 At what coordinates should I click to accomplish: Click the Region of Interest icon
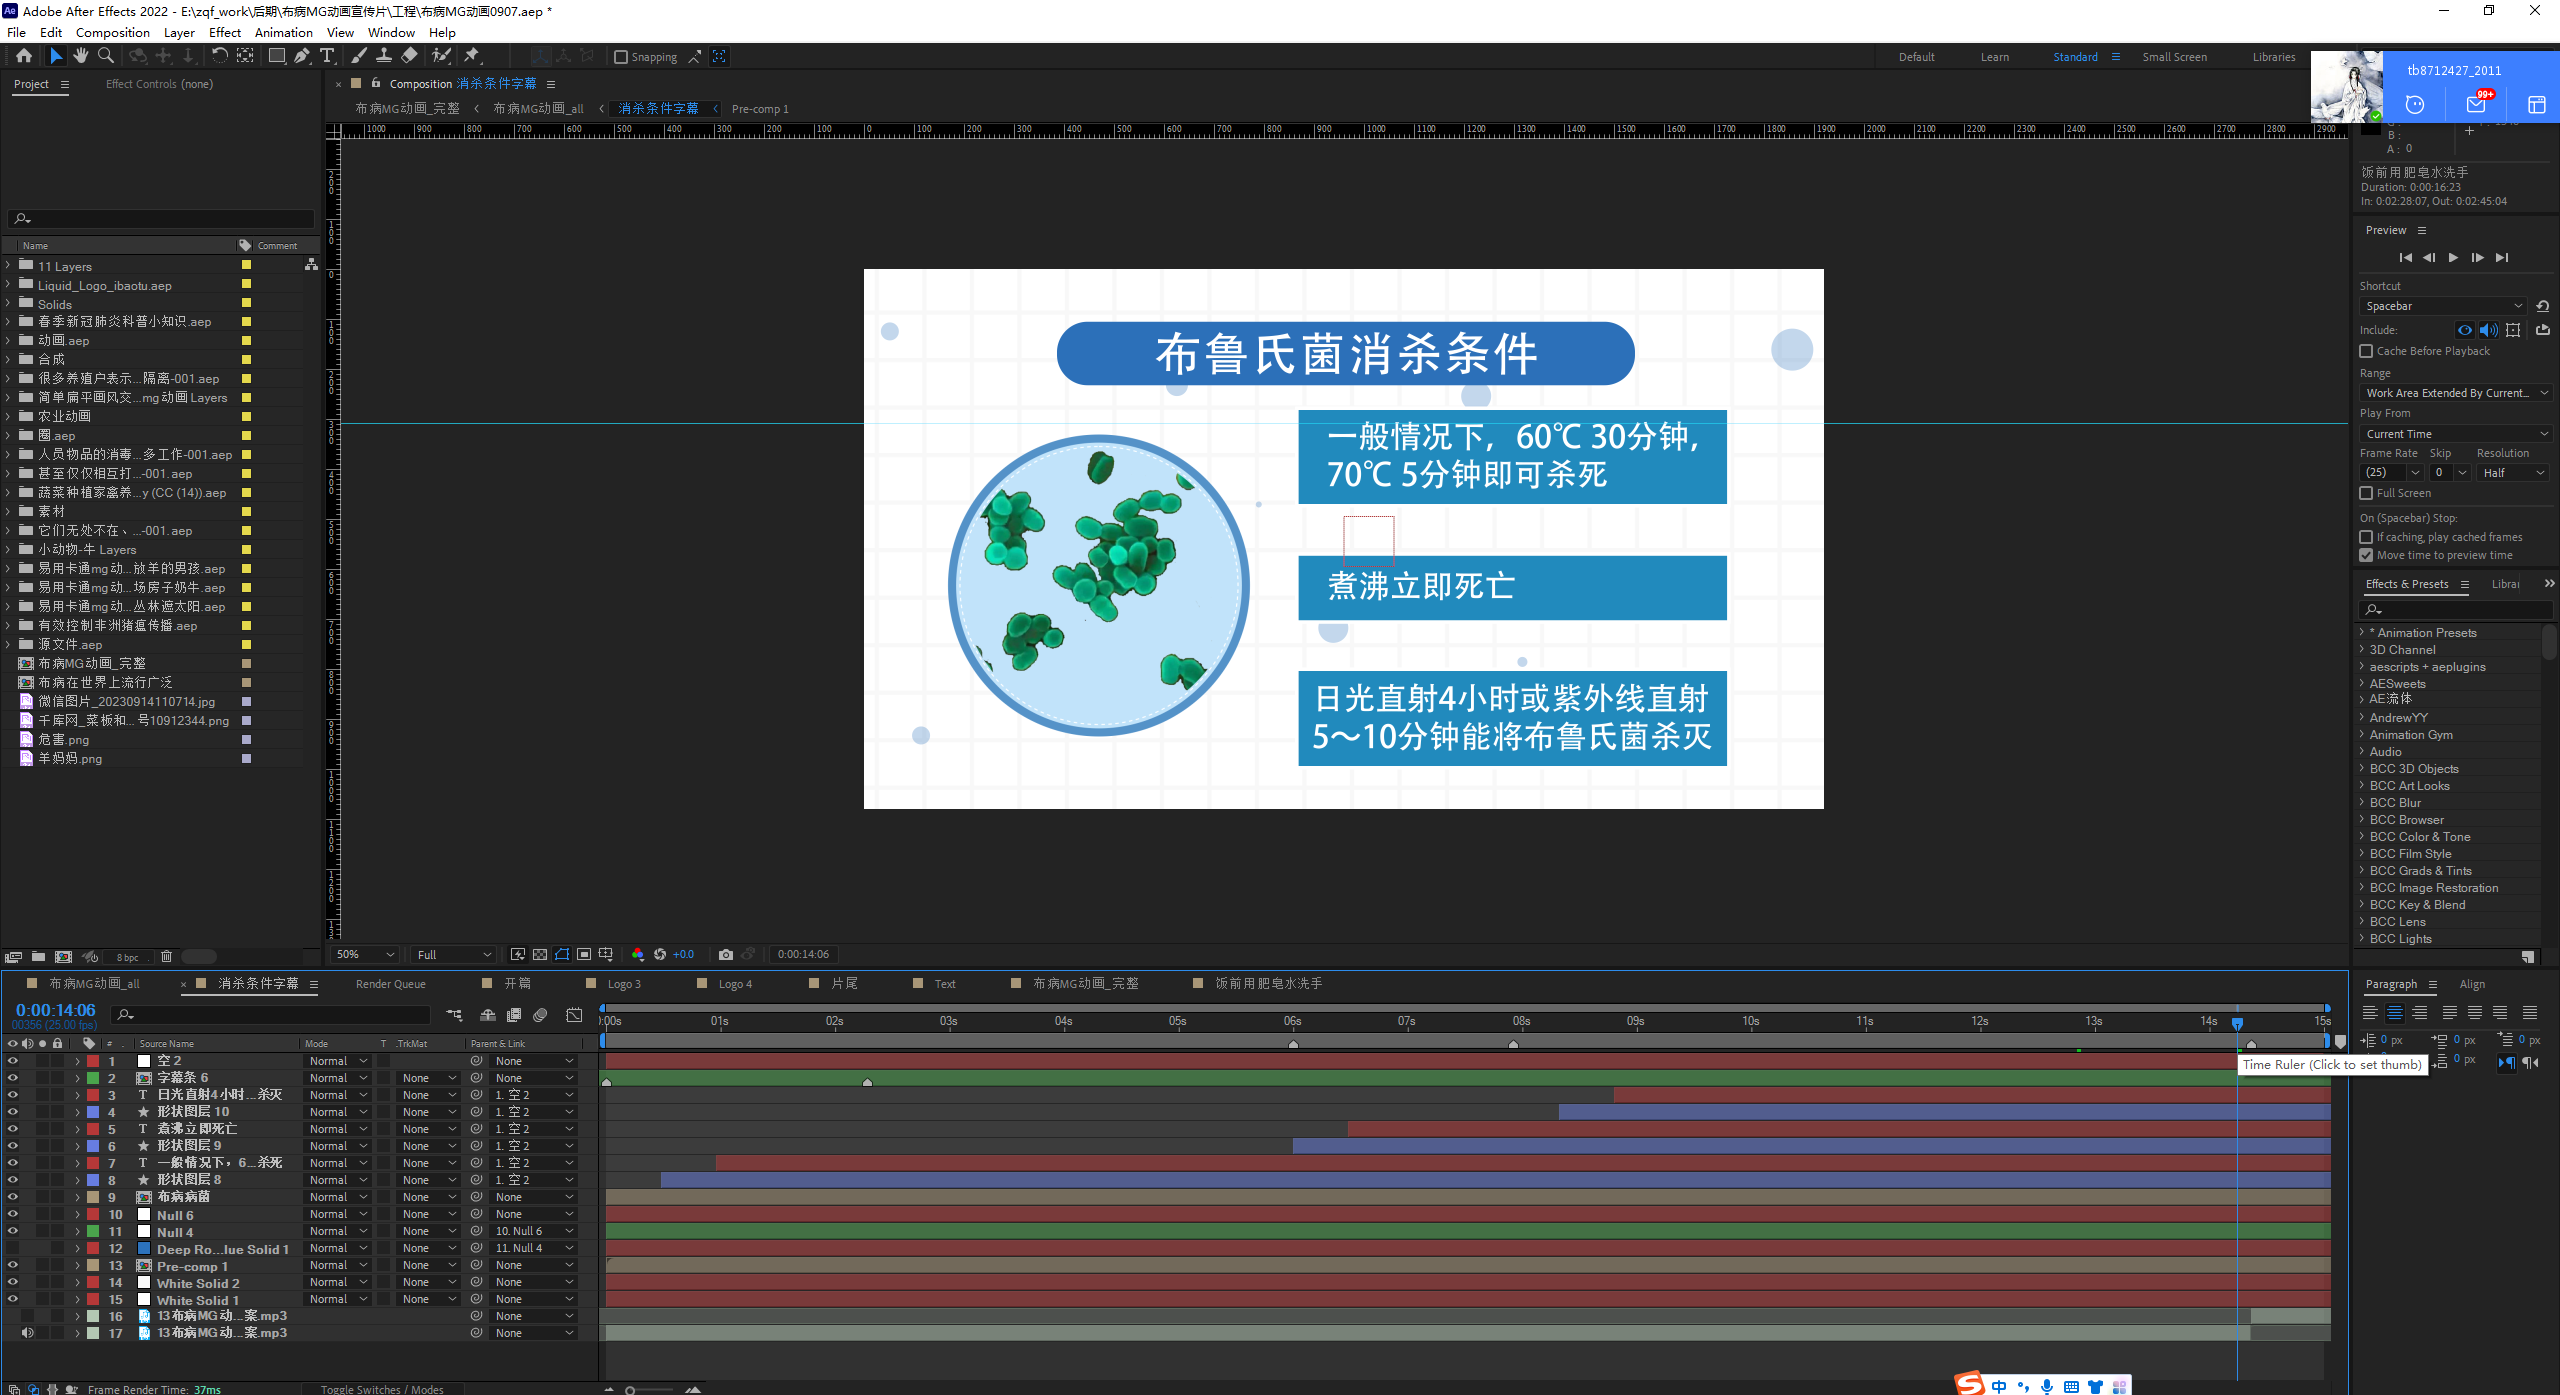click(x=584, y=954)
